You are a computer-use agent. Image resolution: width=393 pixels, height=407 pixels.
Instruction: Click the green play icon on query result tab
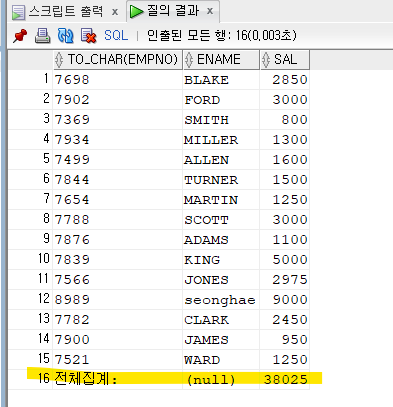pos(136,12)
